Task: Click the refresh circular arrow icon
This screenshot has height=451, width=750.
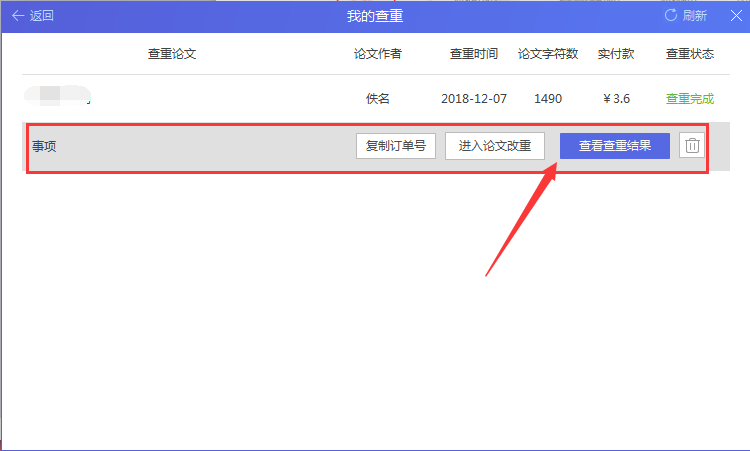Action: [x=671, y=16]
